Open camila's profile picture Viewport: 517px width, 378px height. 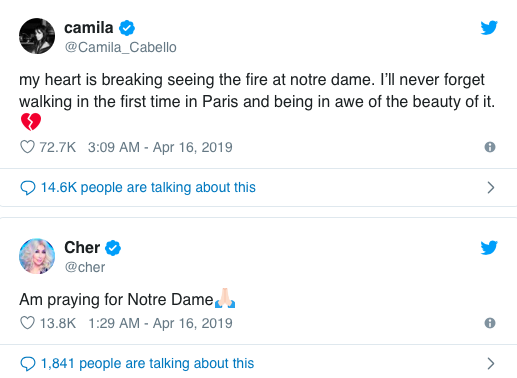click(x=37, y=36)
